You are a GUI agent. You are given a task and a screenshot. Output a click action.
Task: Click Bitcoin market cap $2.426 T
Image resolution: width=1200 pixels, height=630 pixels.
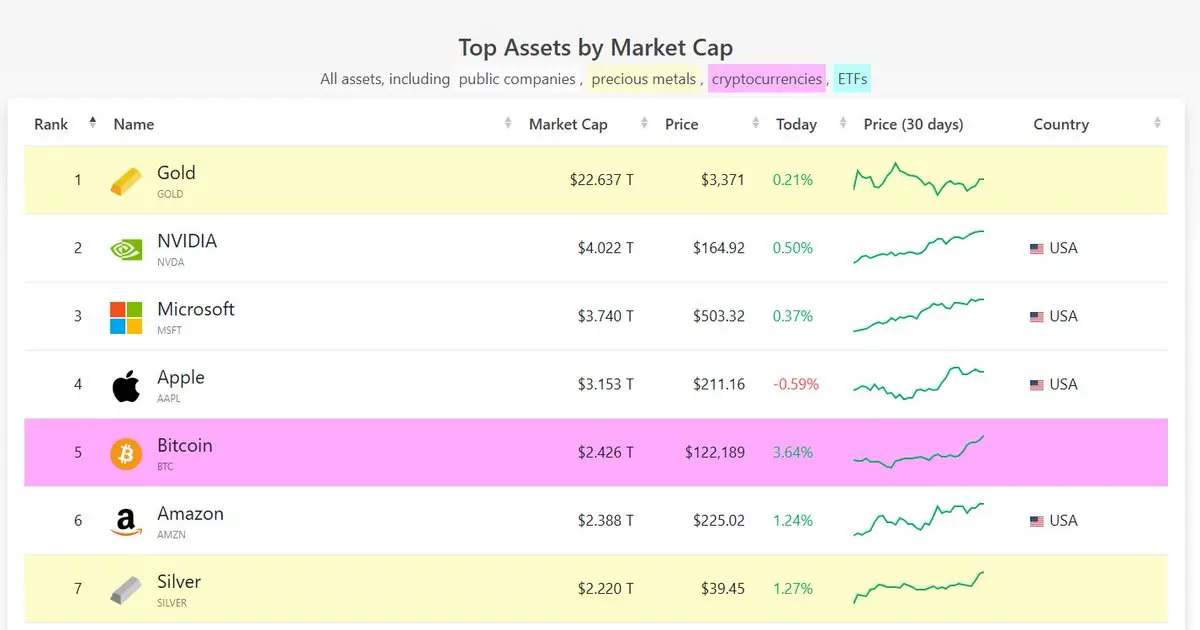point(606,452)
